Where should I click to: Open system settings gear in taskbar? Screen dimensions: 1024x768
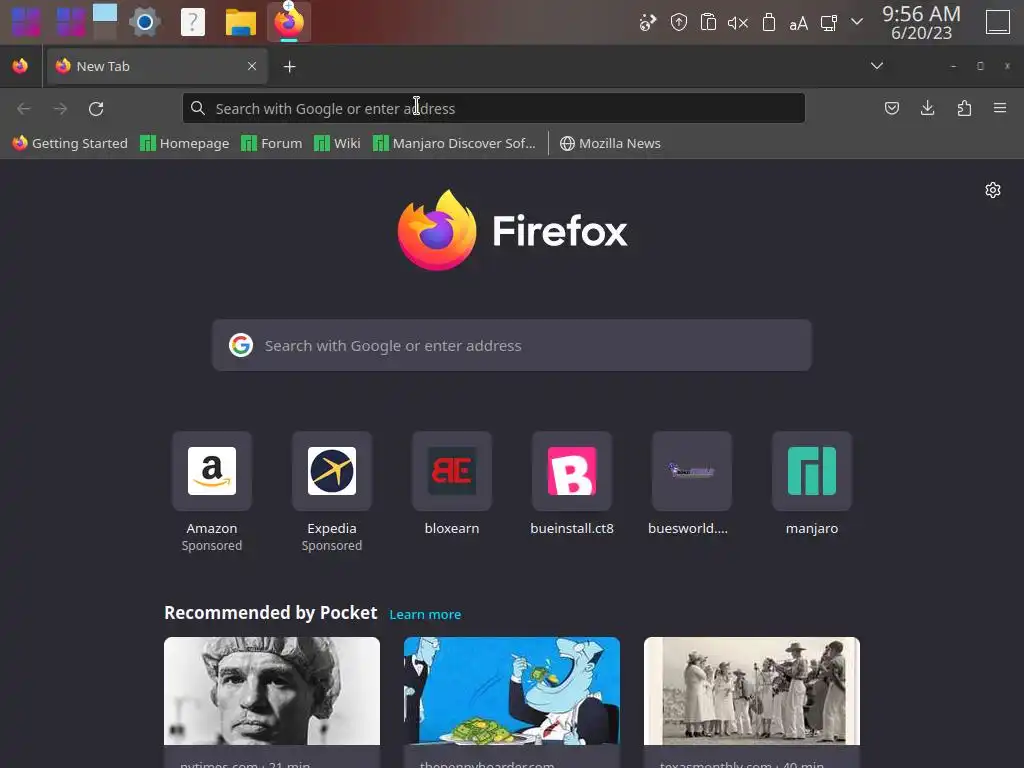(145, 22)
